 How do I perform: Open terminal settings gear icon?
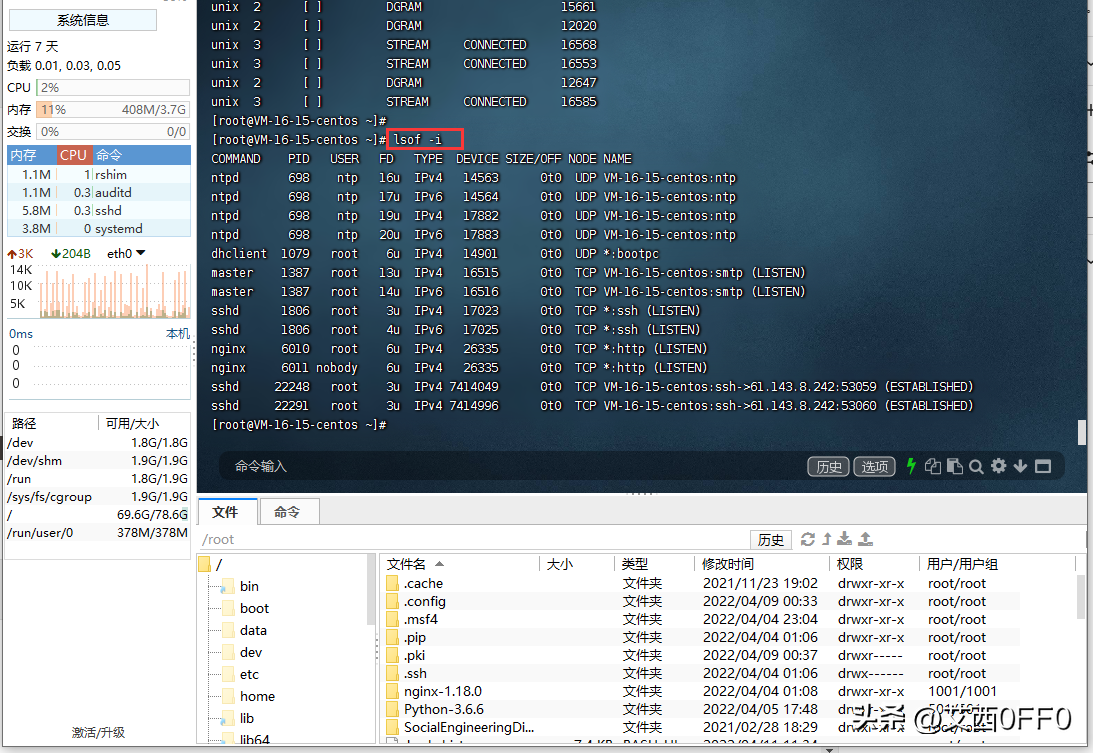[x=998, y=466]
